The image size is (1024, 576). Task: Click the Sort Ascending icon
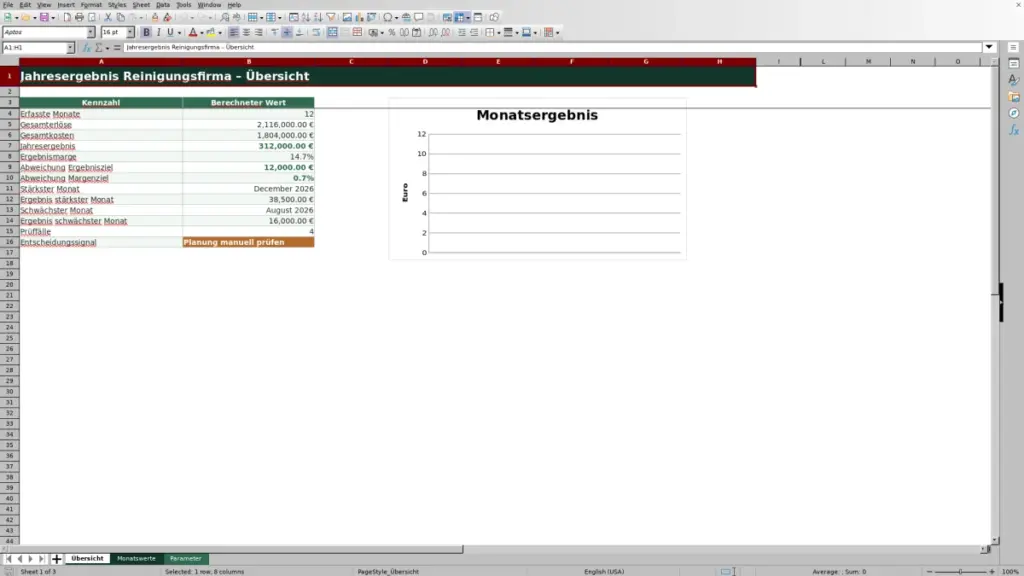[x=306, y=17]
